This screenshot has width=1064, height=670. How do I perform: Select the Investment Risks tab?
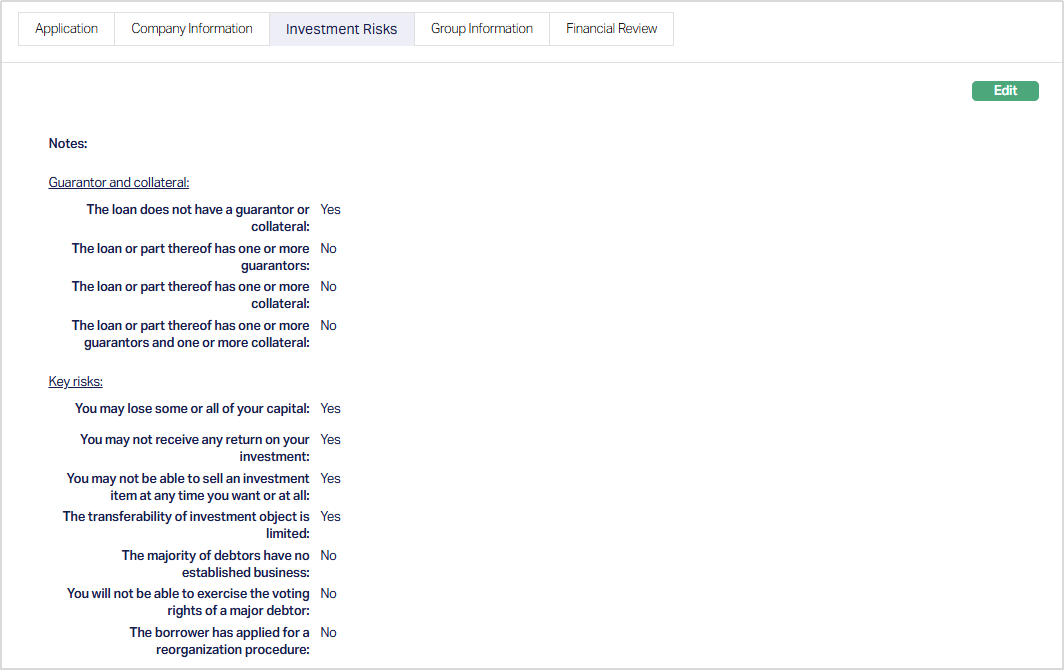tap(341, 29)
